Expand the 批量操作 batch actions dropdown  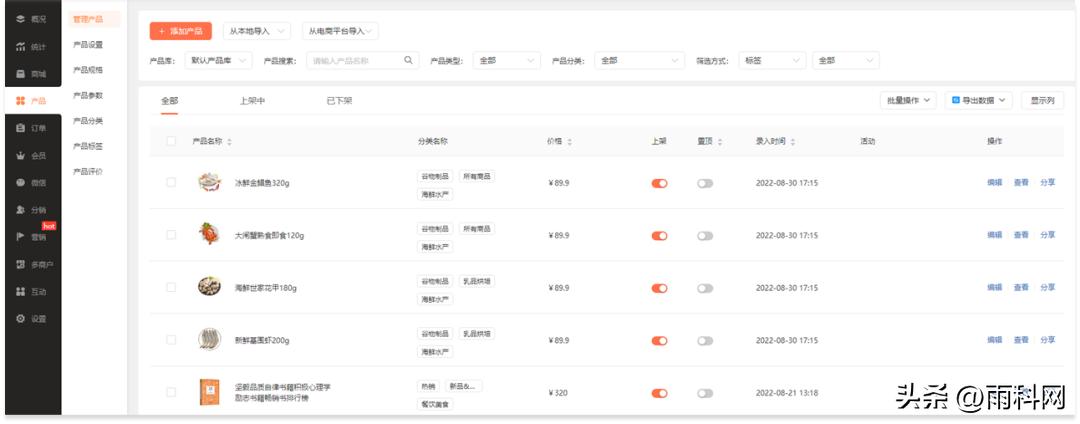908,100
